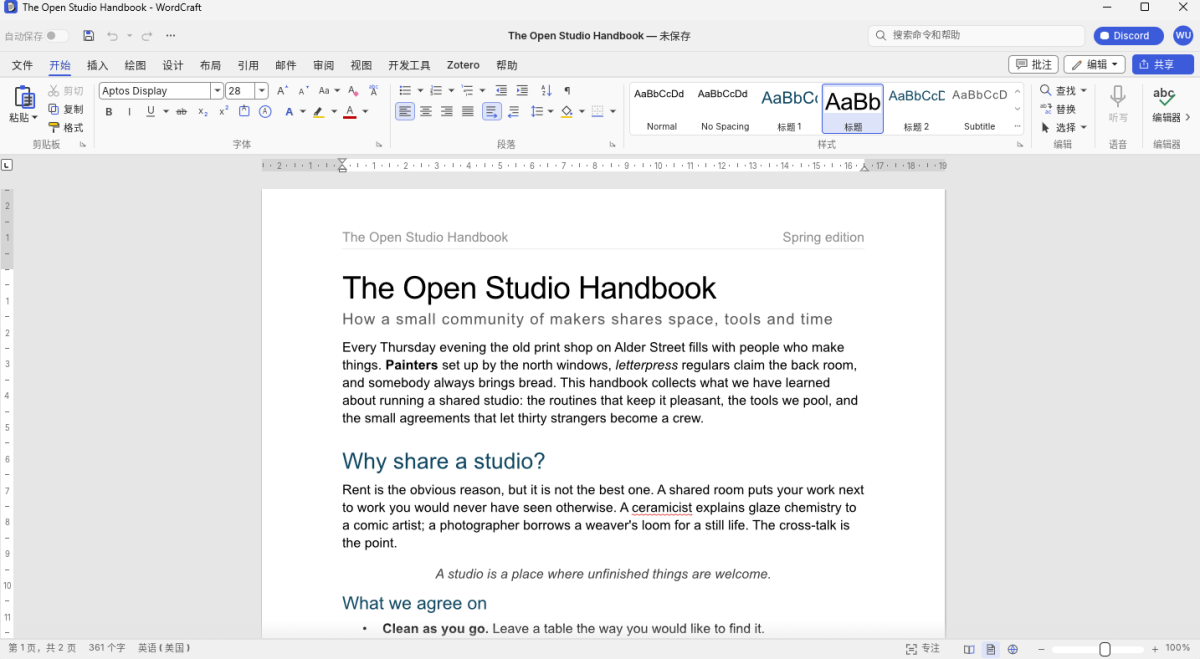Copy selection with the 复制 button

pos(66,109)
